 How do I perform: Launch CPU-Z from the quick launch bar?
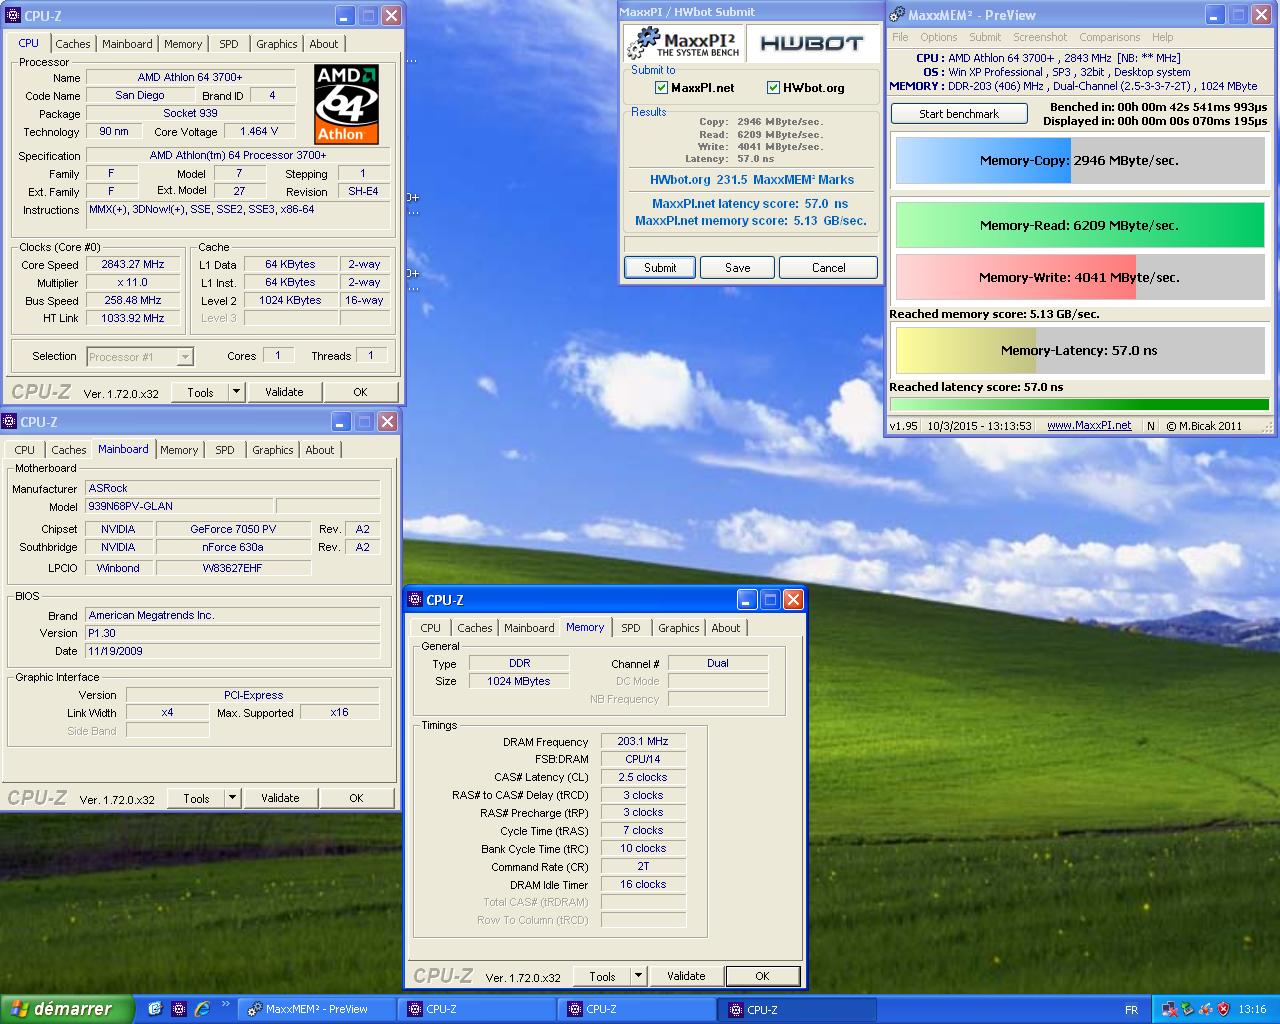pyautogui.click(x=178, y=1009)
